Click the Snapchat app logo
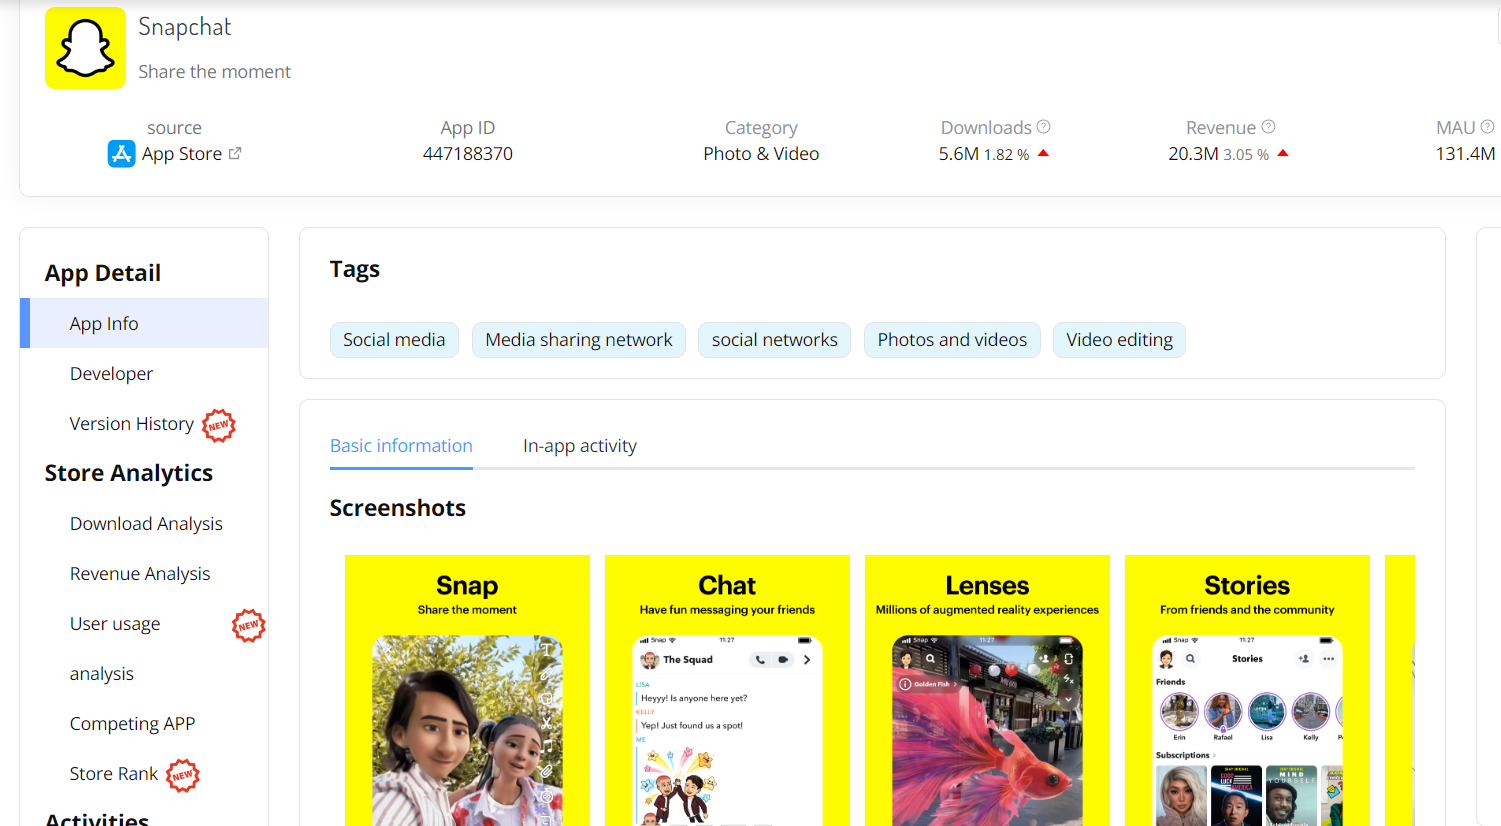 [x=85, y=47]
